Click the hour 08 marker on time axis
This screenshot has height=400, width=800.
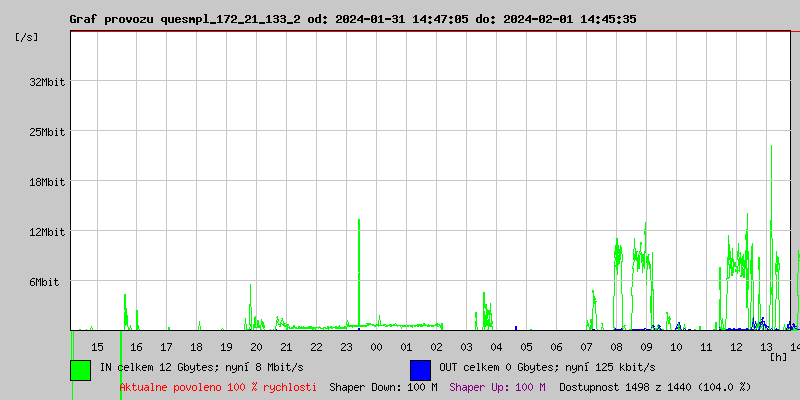(x=616, y=347)
